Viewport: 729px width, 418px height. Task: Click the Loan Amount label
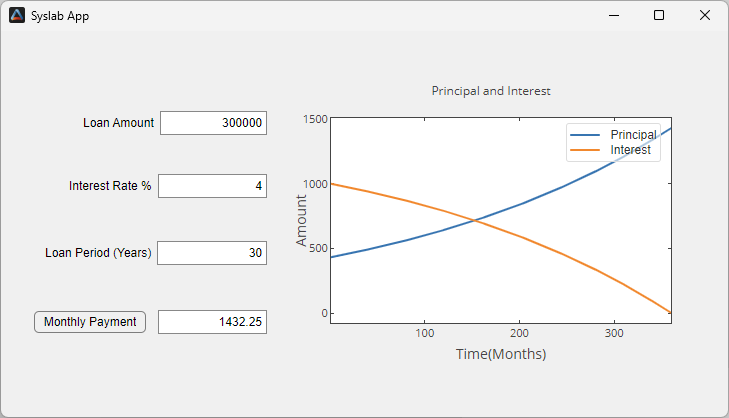(118, 123)
